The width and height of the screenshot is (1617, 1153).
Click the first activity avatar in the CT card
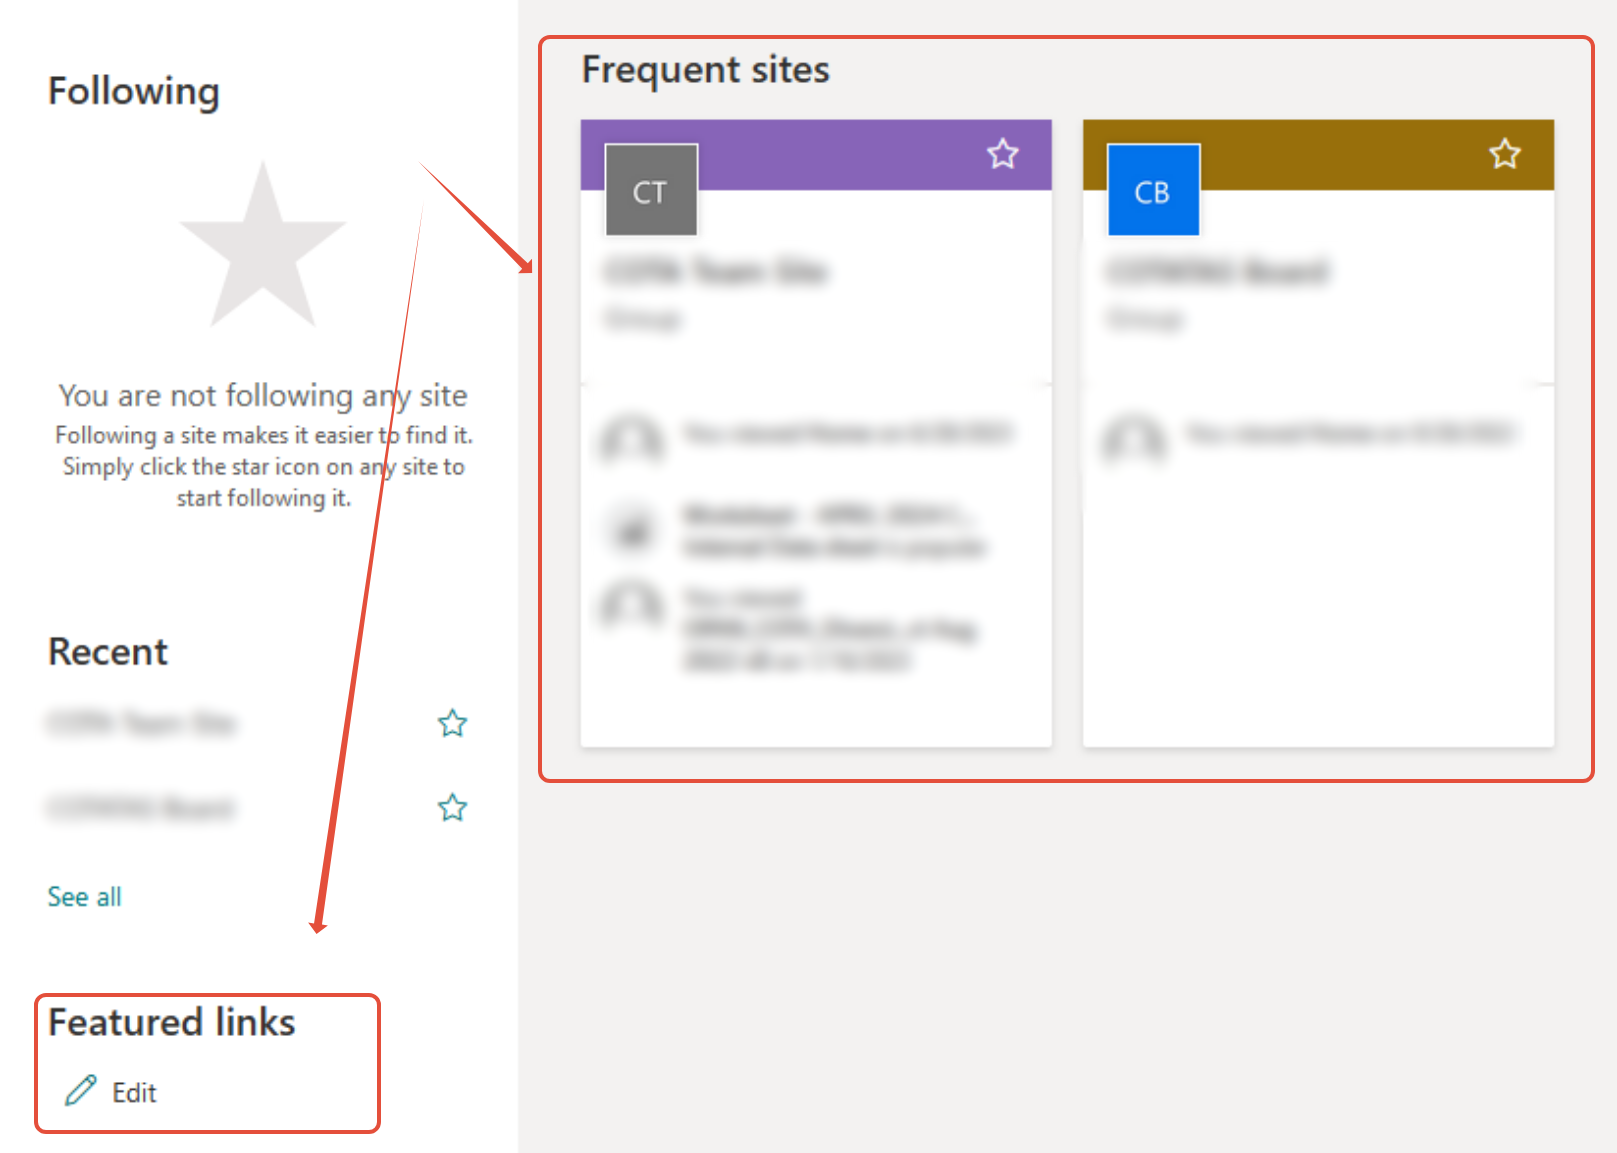pos(632,437)
